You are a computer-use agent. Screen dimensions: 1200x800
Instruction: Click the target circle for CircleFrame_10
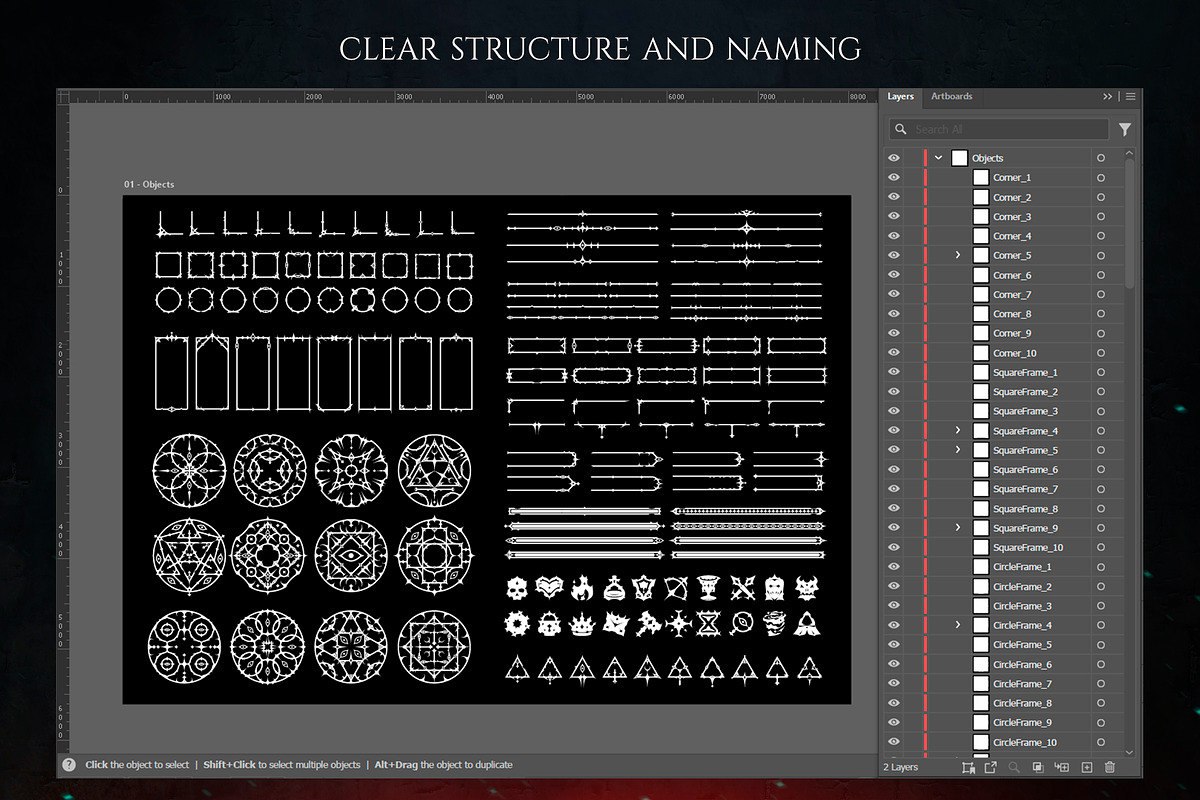1101,742
